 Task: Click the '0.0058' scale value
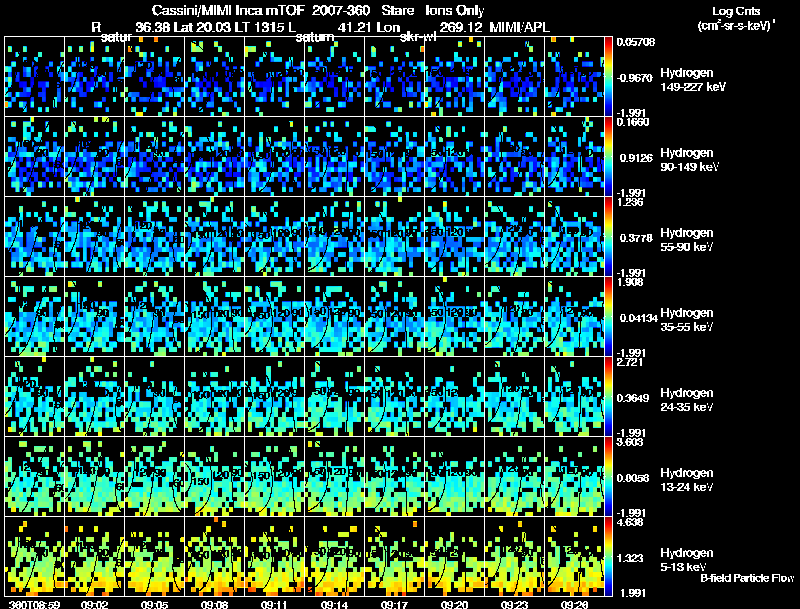pos(633,478)
